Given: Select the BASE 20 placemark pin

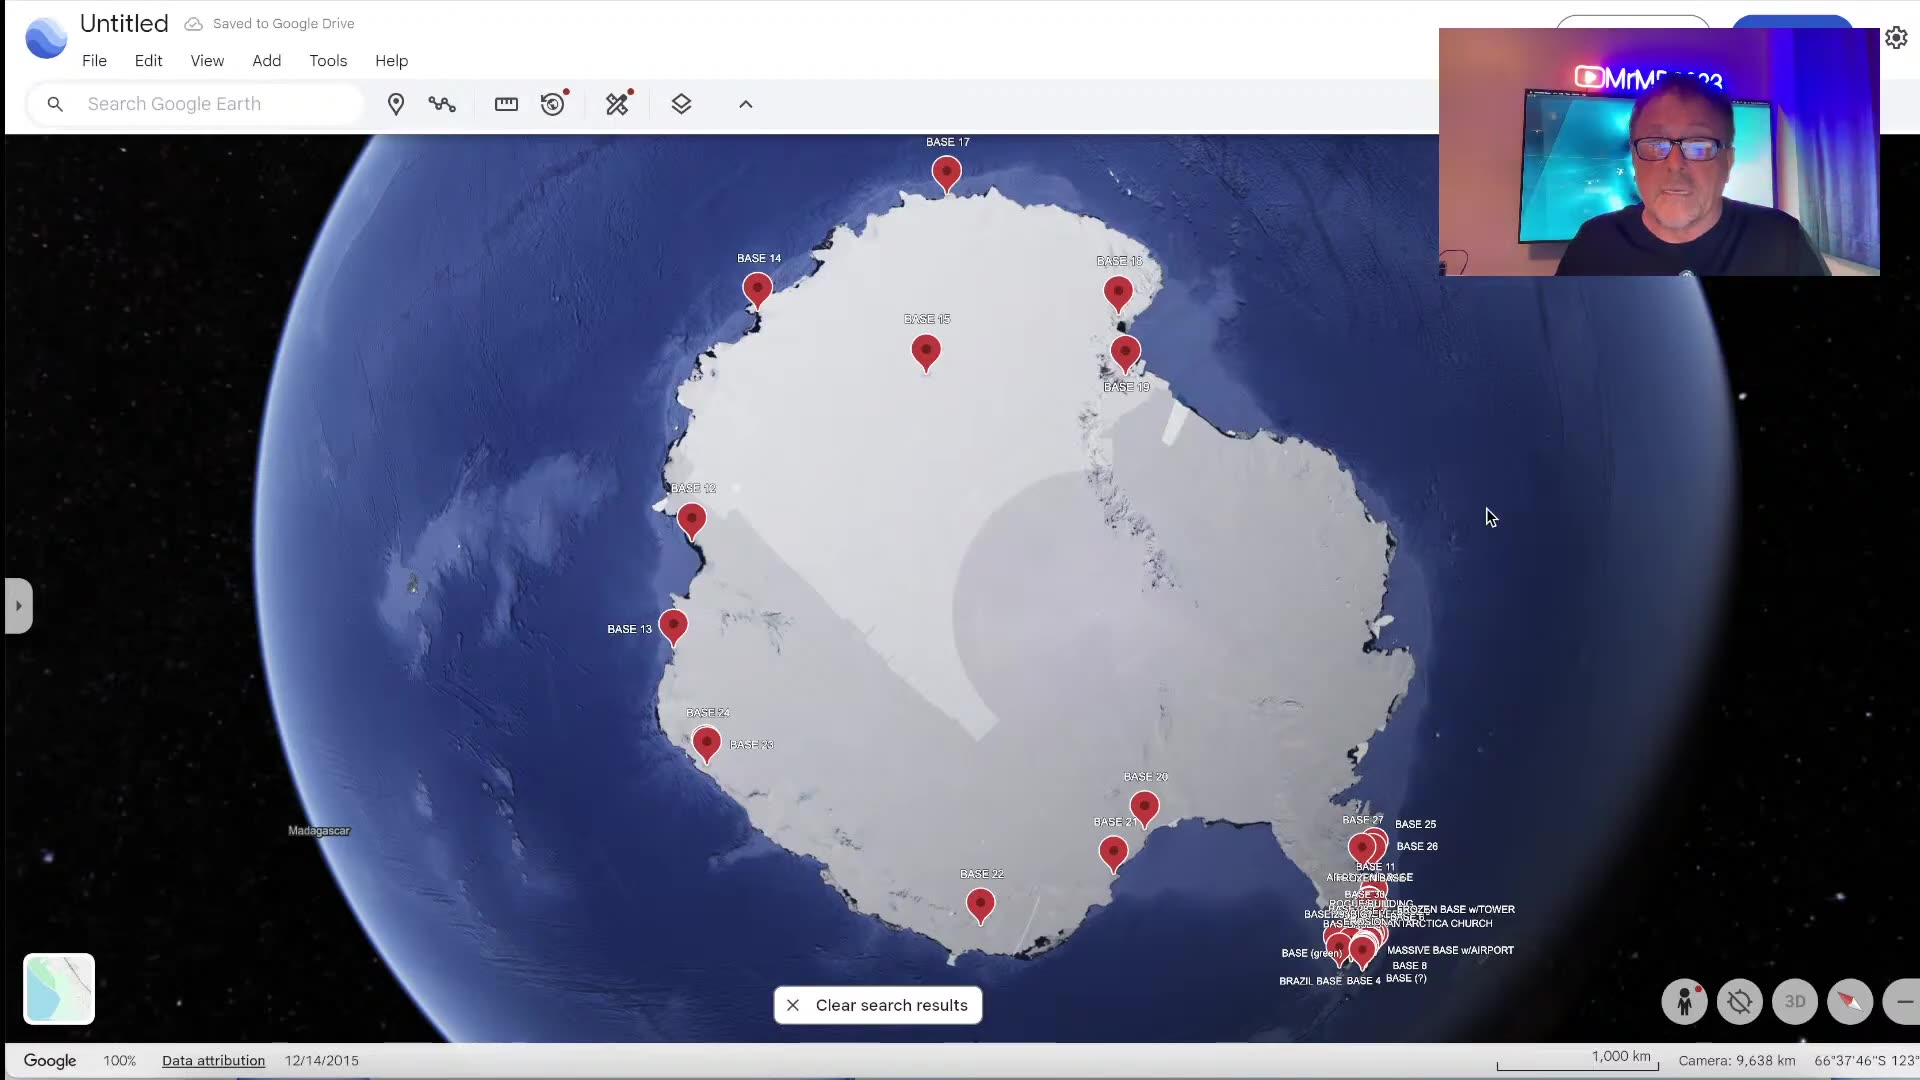Looking at the screenshot, I should point(1144,809).
